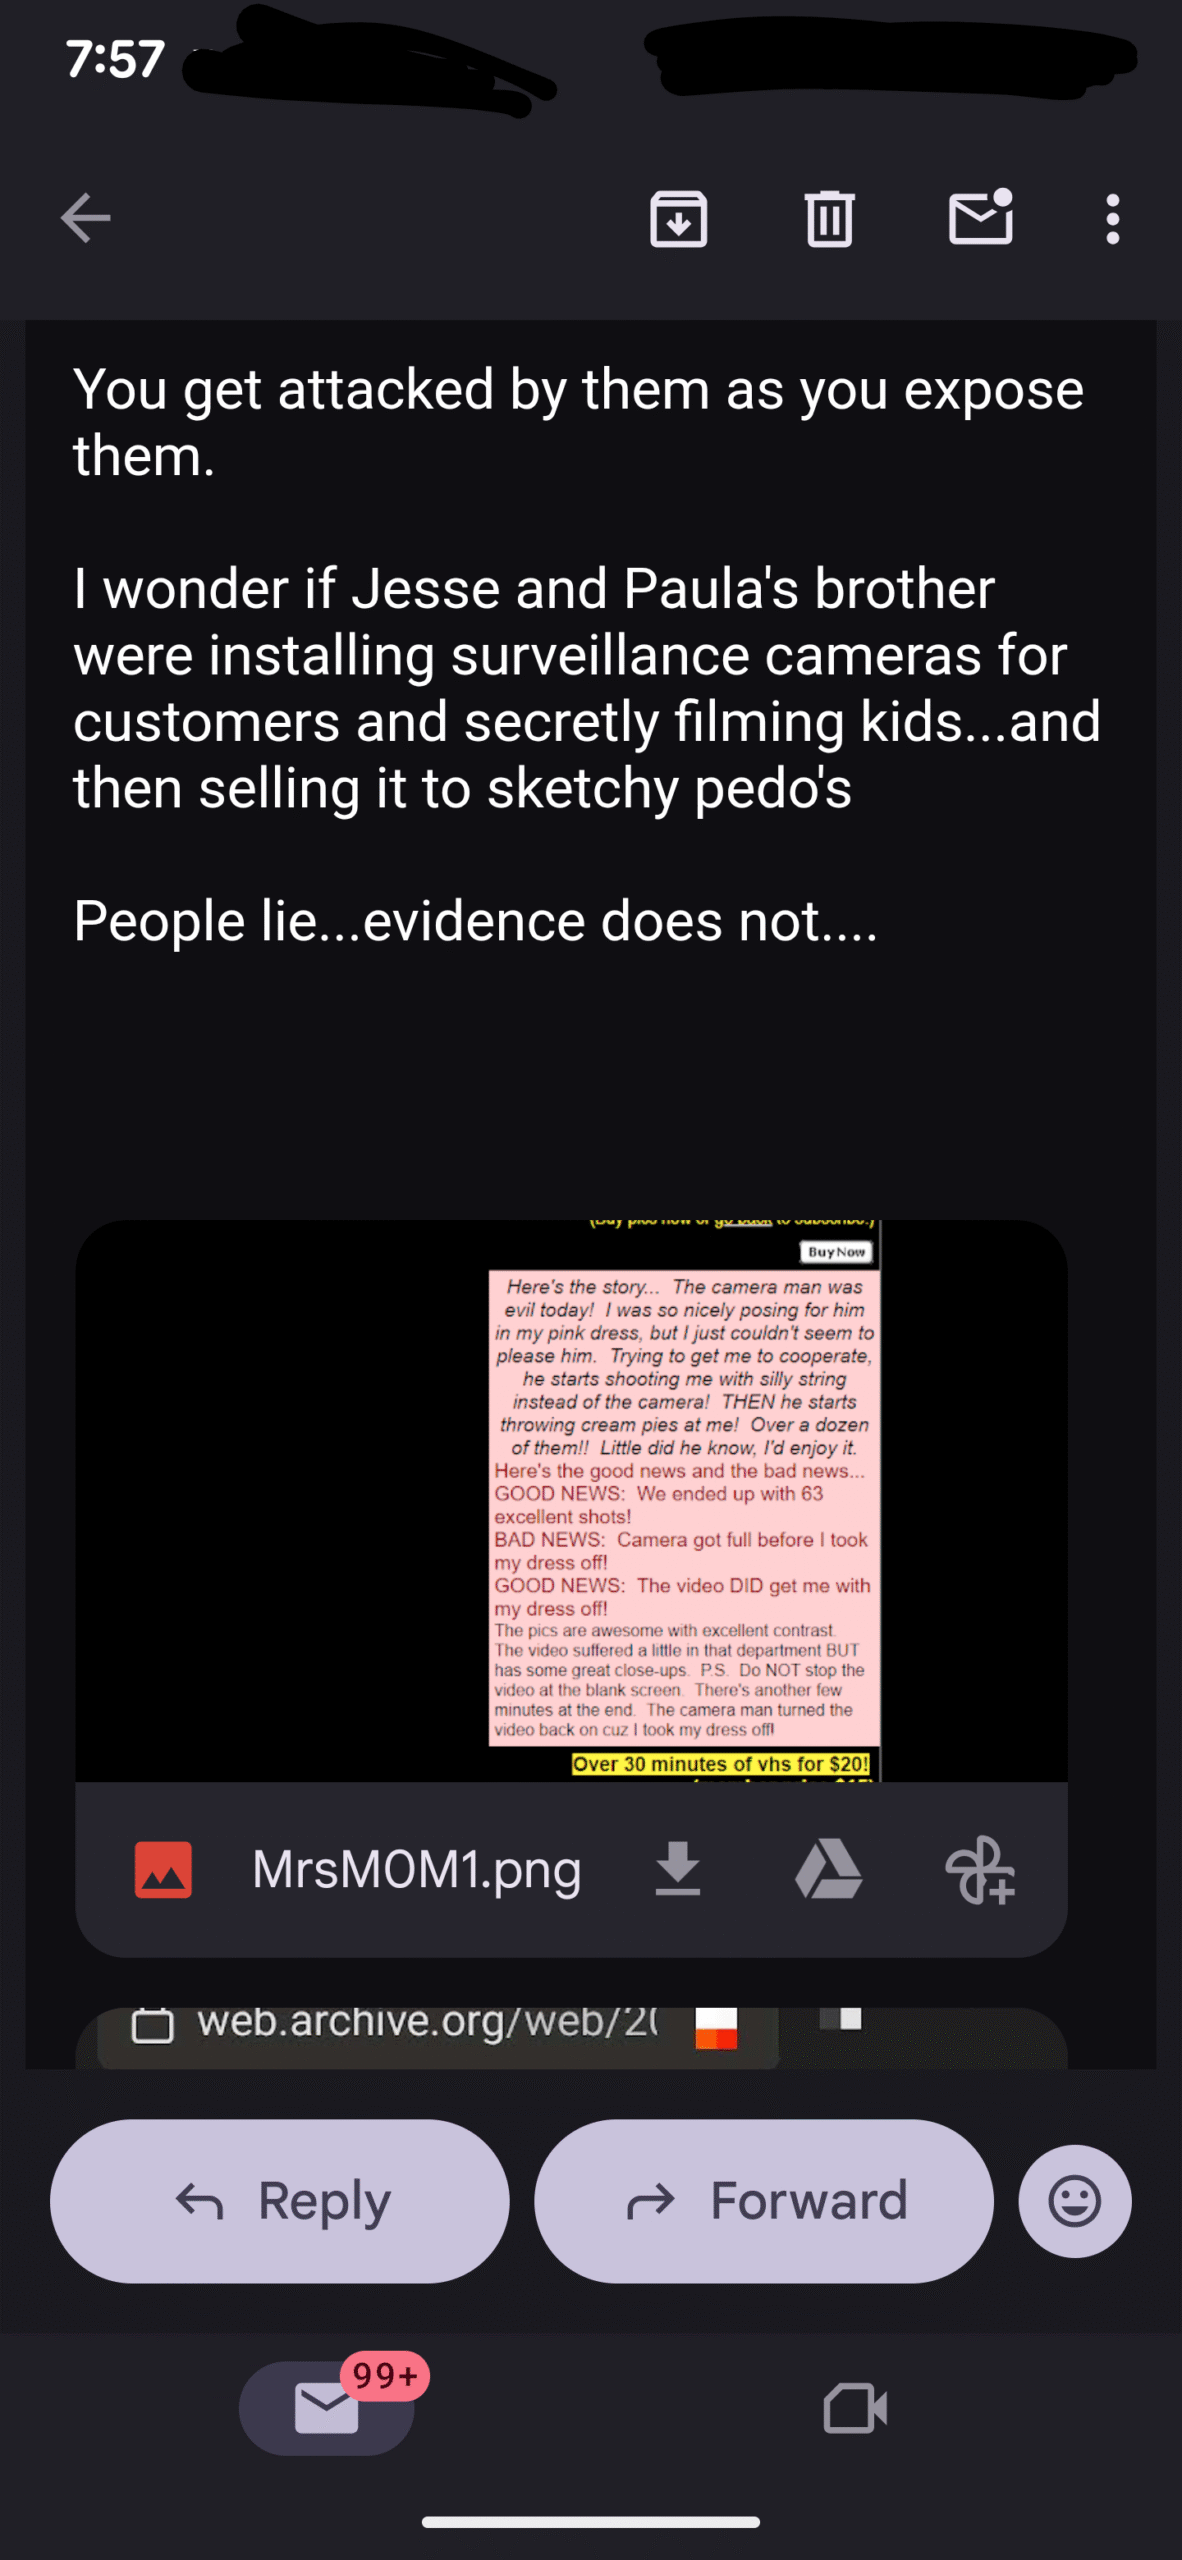Save MrsMOM1.png to Google Drive
This screenshot has width=1182, height=2560.
(x=828, y=1868)
